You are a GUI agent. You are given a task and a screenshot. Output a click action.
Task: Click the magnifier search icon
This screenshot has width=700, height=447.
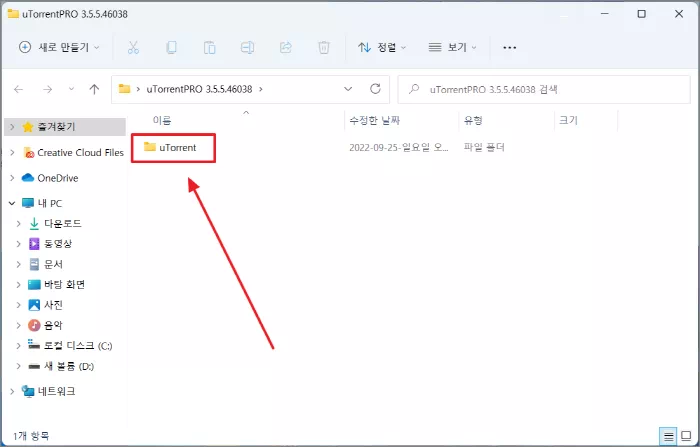click(414, 89)
